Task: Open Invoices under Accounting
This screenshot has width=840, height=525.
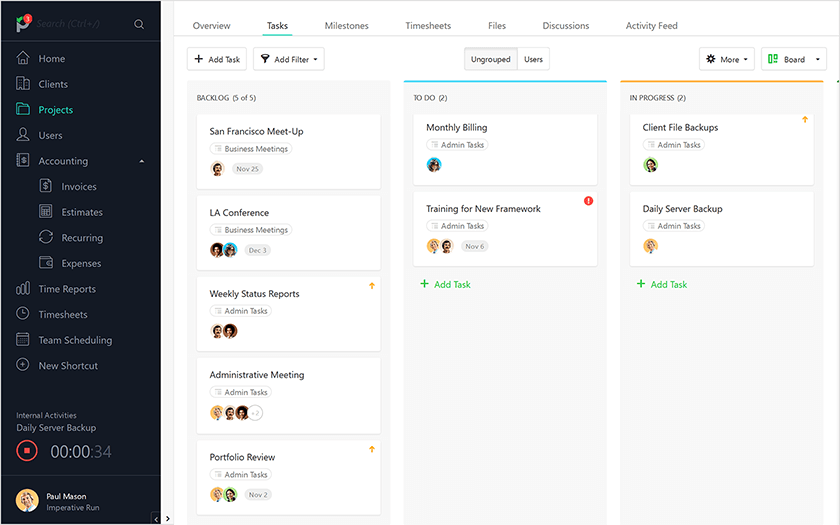Action: coord(80,186)
